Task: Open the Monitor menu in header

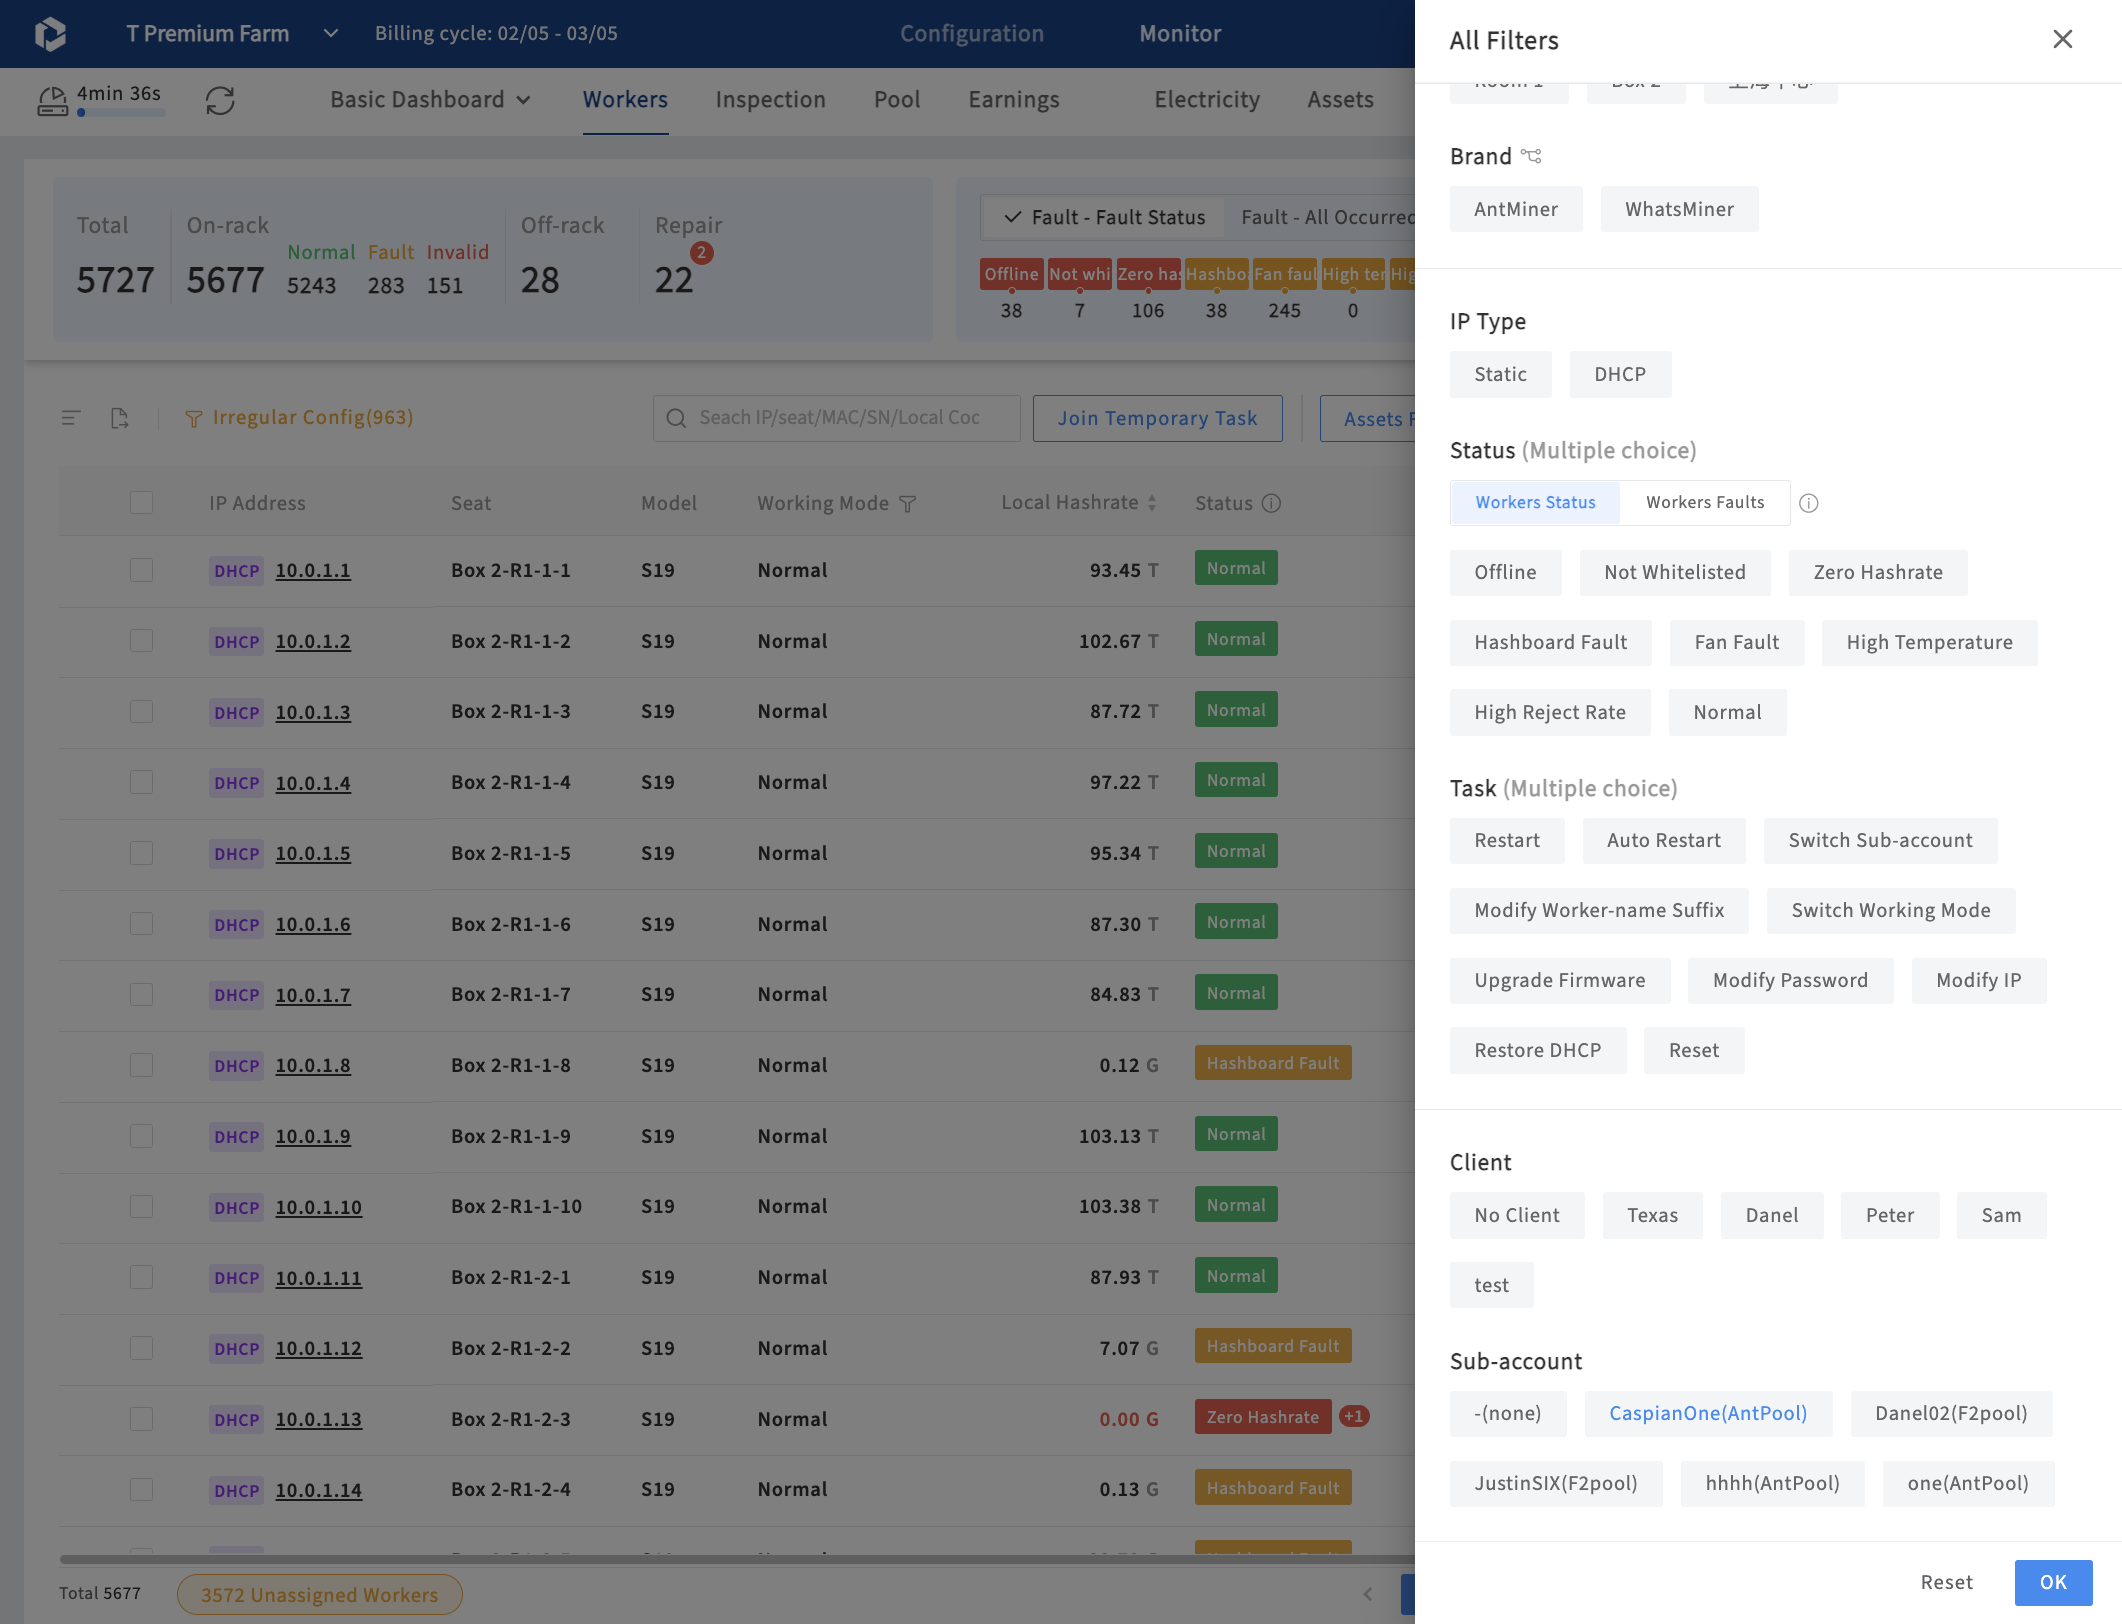Action: (1180, 34)
